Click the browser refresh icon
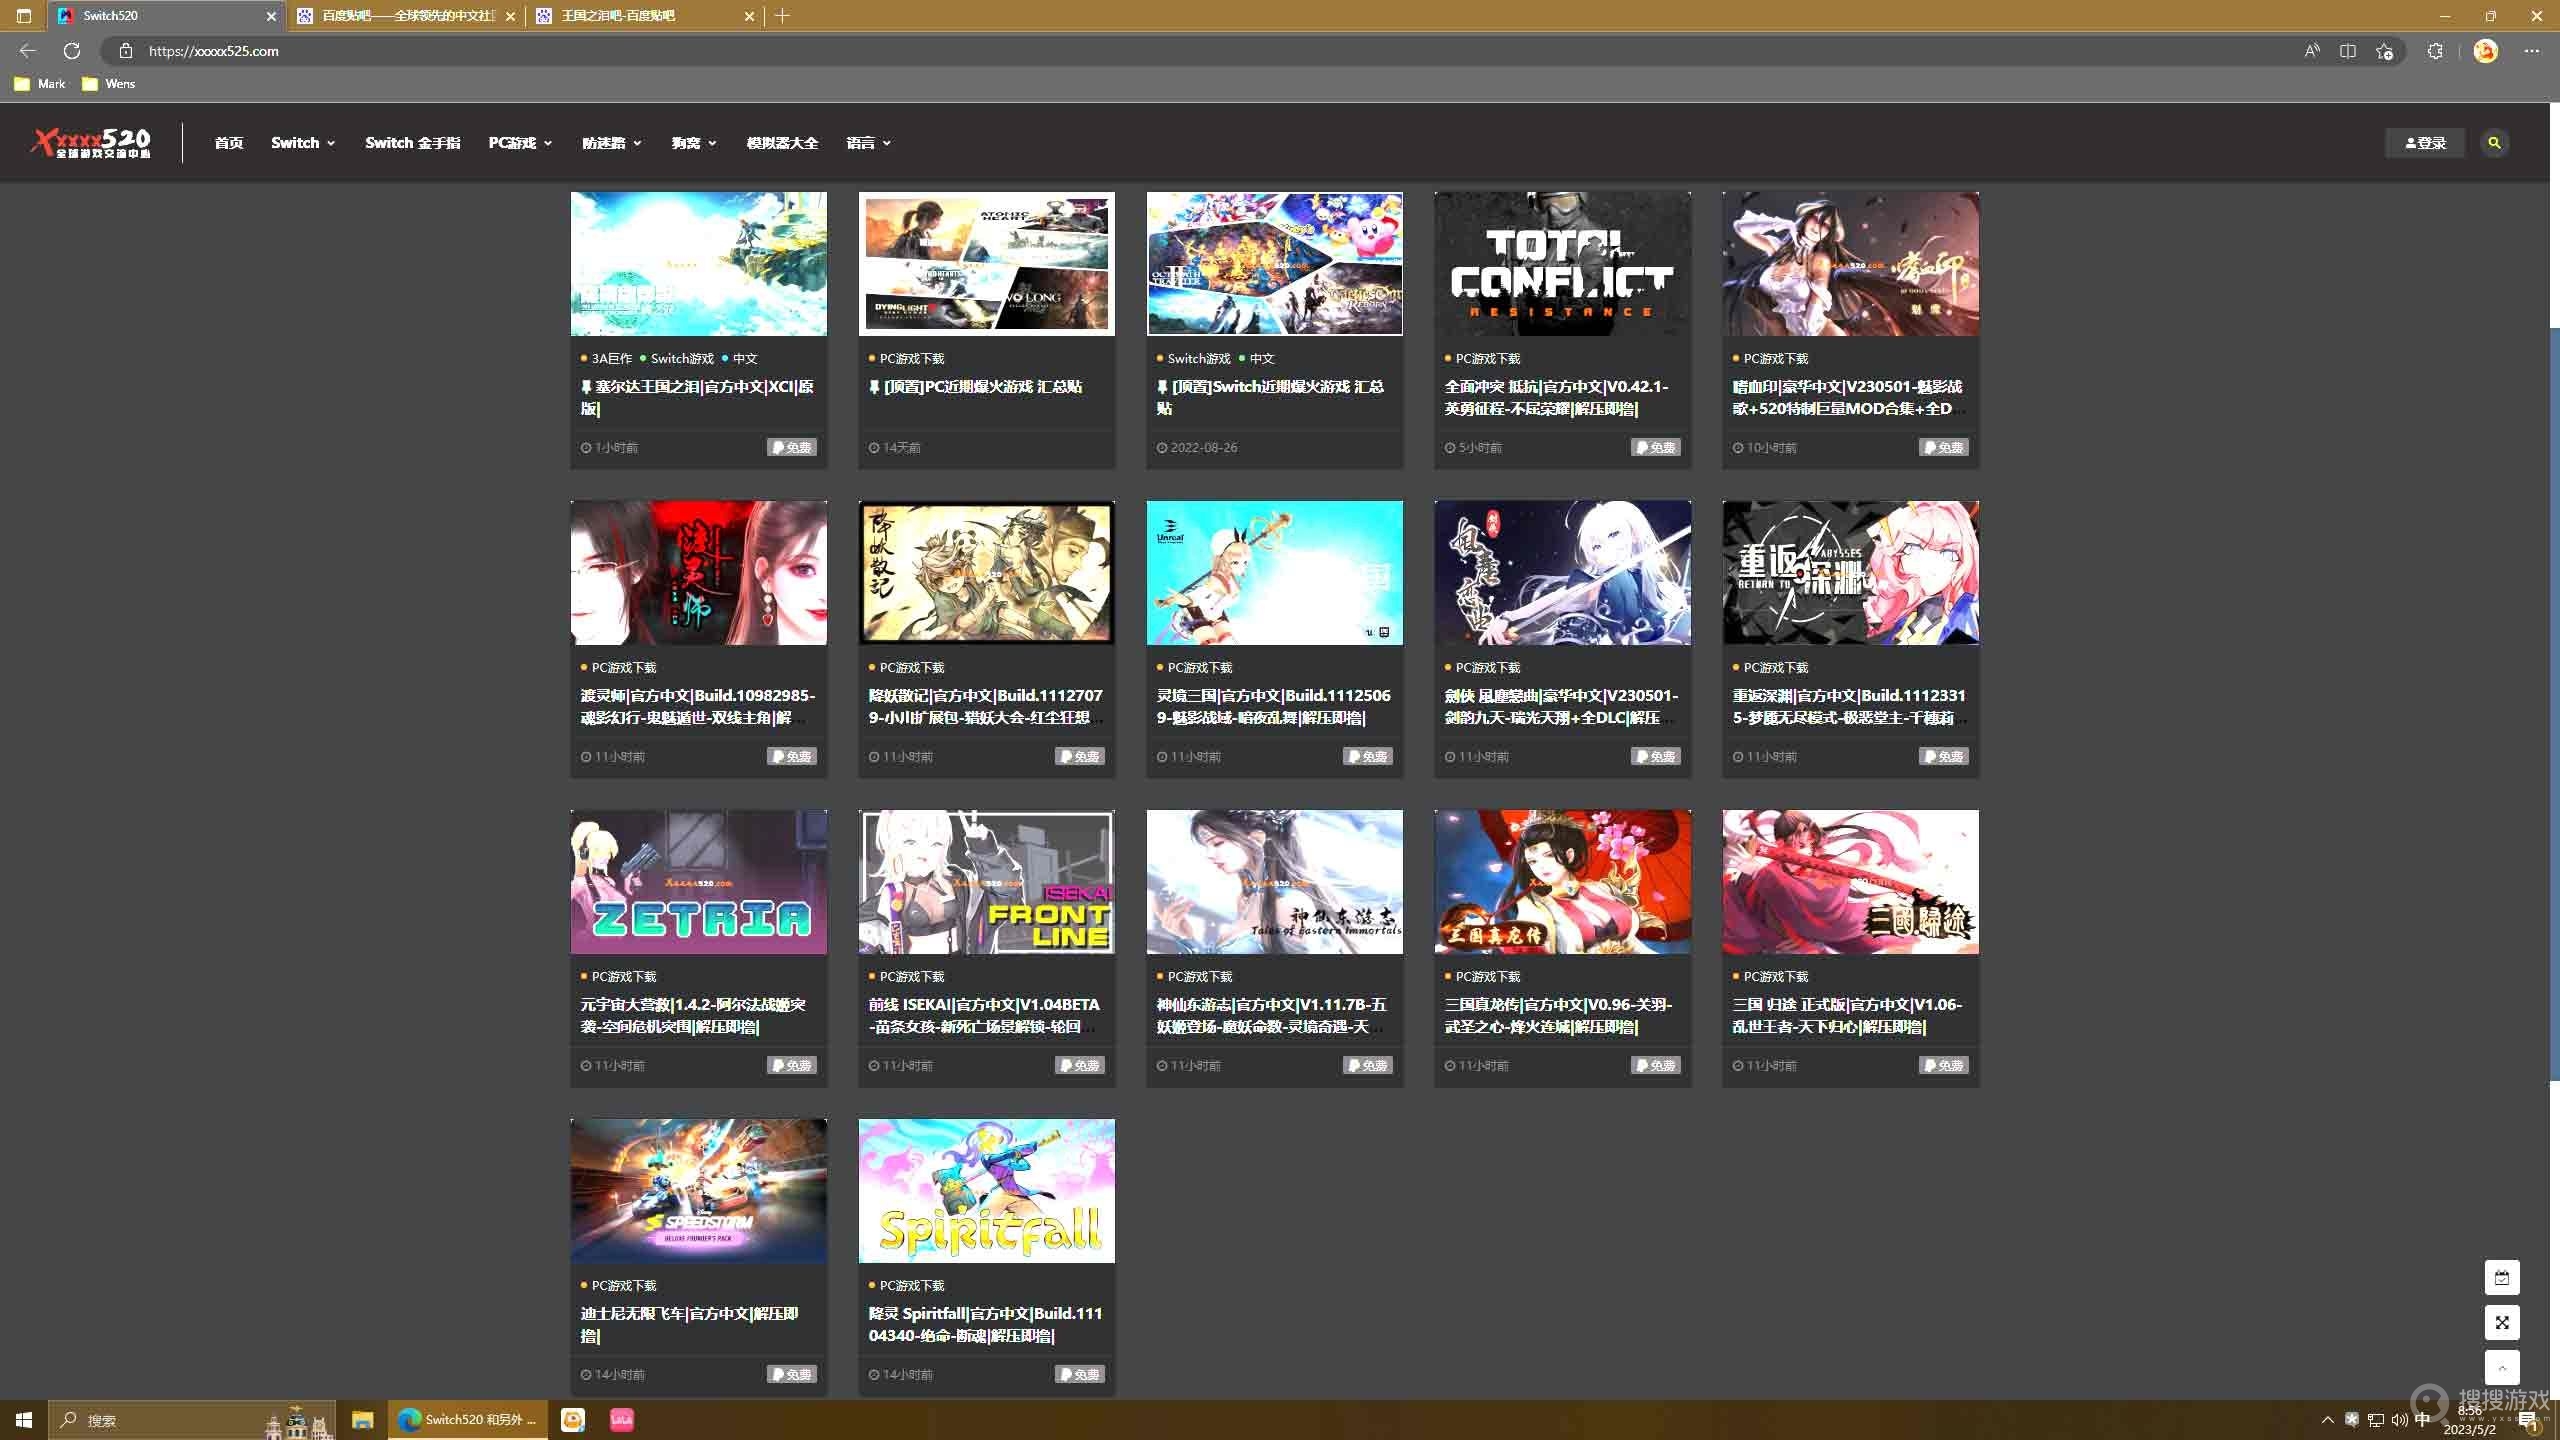 72,51
